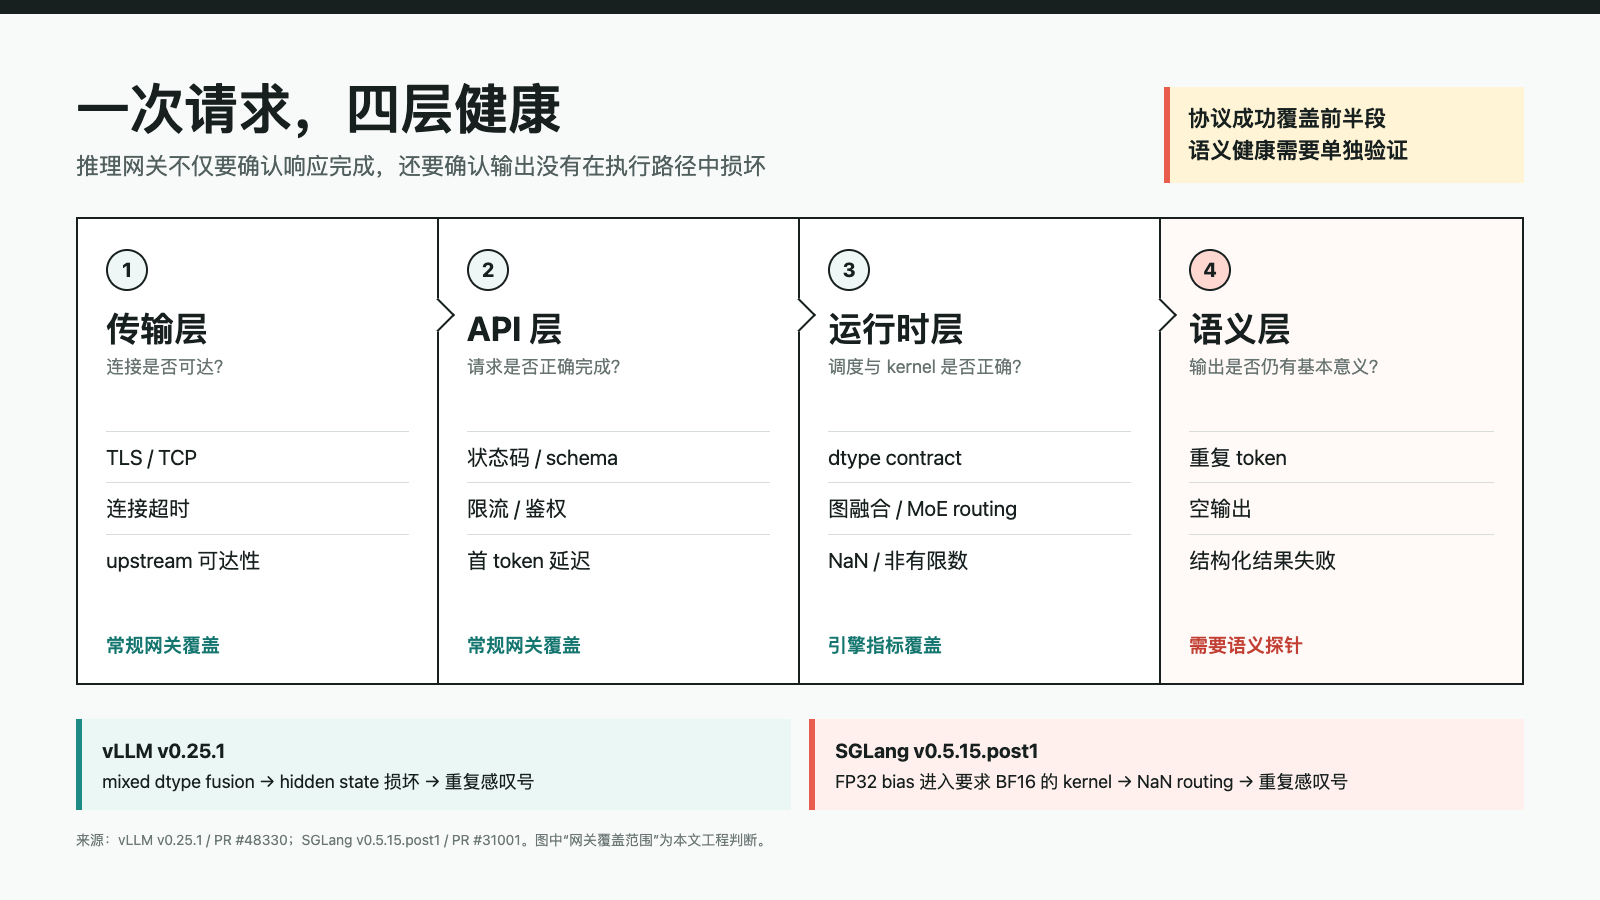1600x900 pixels.
Task: Click the circled number 1 badge
Action: click(127, 270)
